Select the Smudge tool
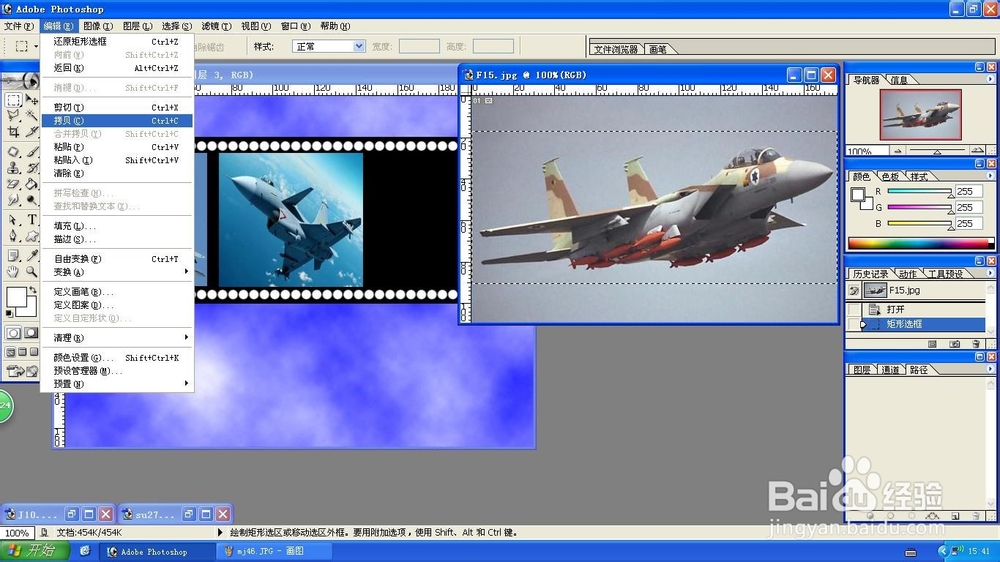 click(x=13, y=200)
